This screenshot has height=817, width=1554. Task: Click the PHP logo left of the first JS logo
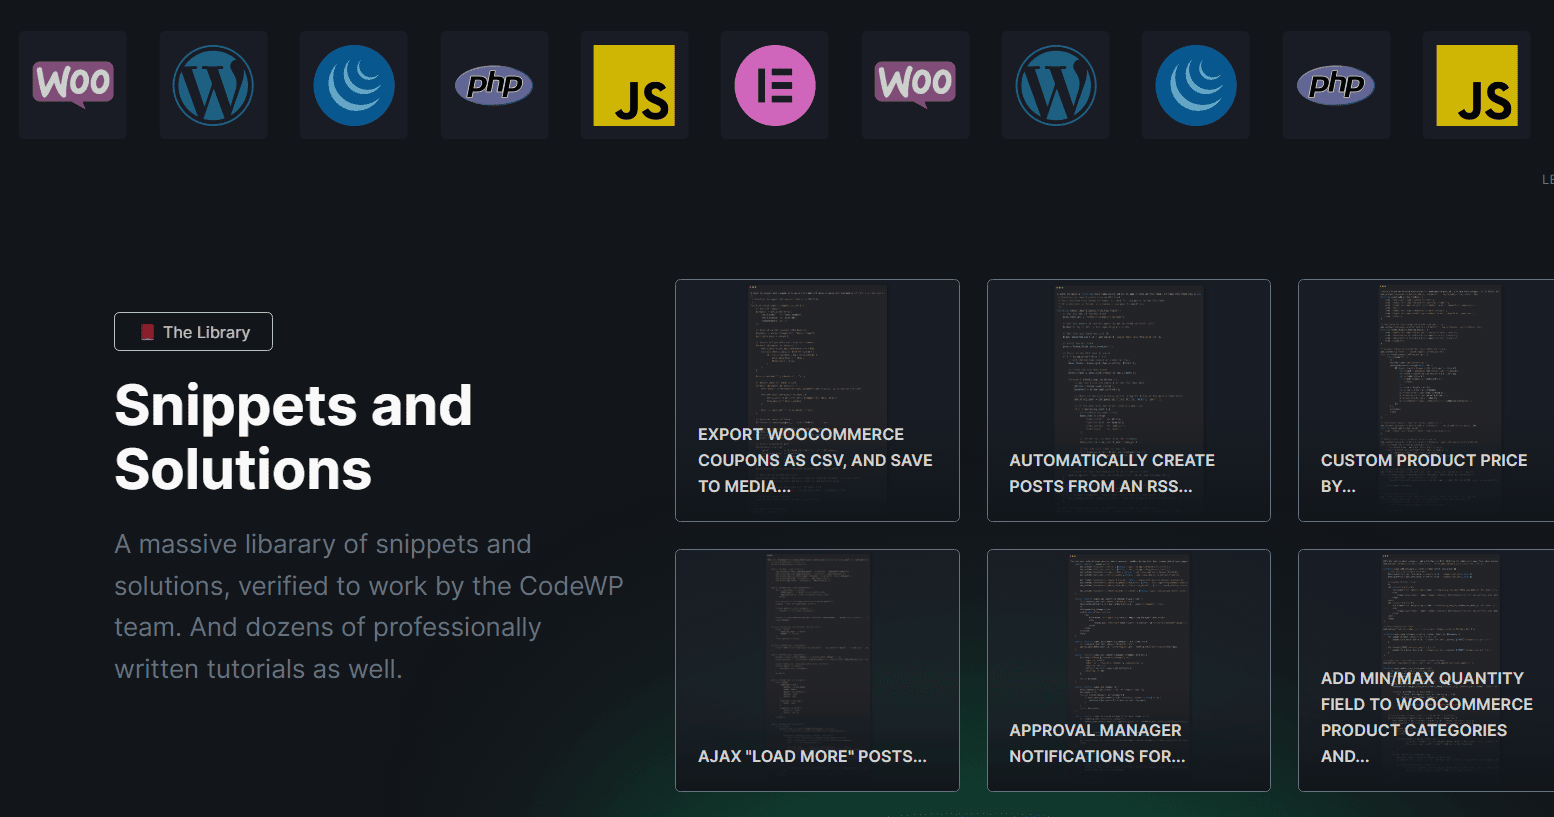494,85
